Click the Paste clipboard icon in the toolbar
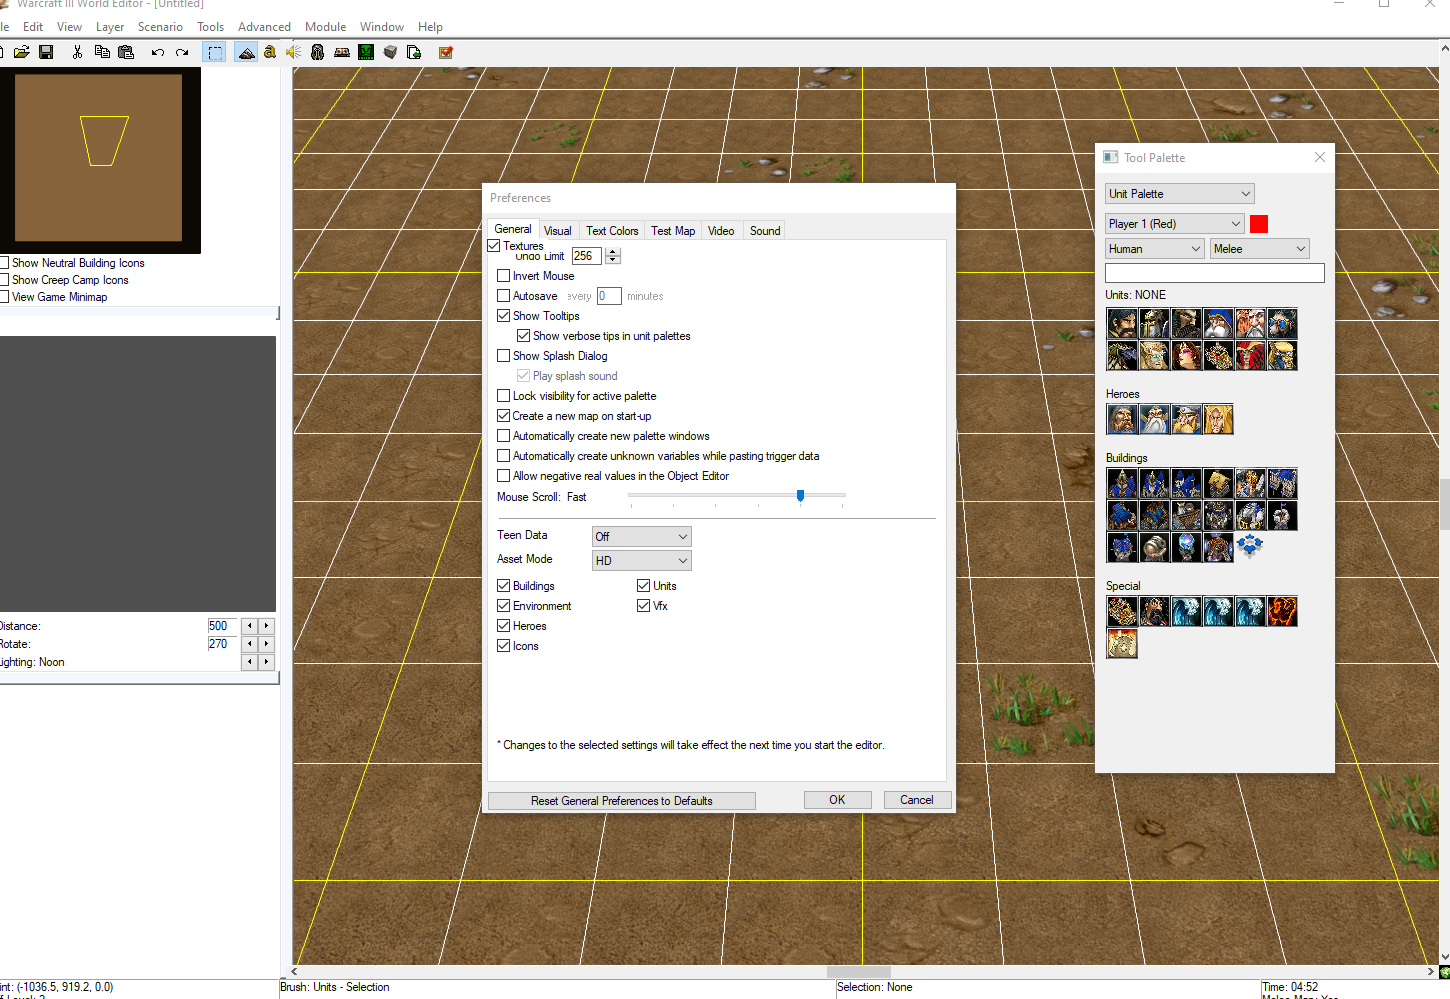1450x999 pixels. [x=126, y=52]
